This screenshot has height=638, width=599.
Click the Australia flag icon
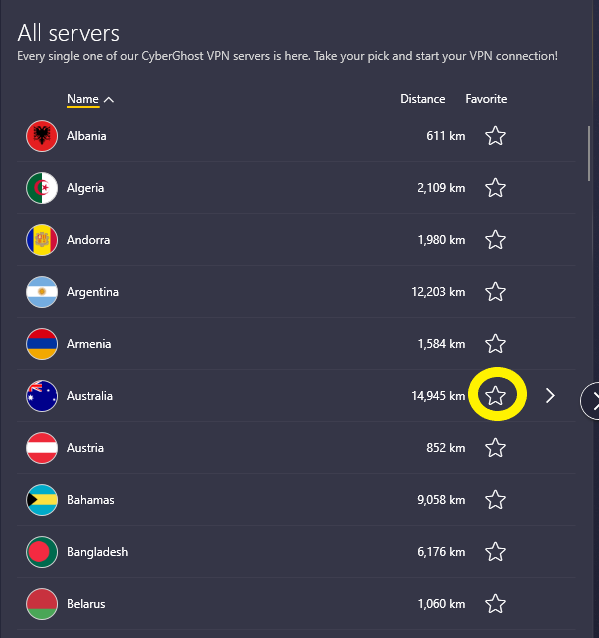click(42, 396)
